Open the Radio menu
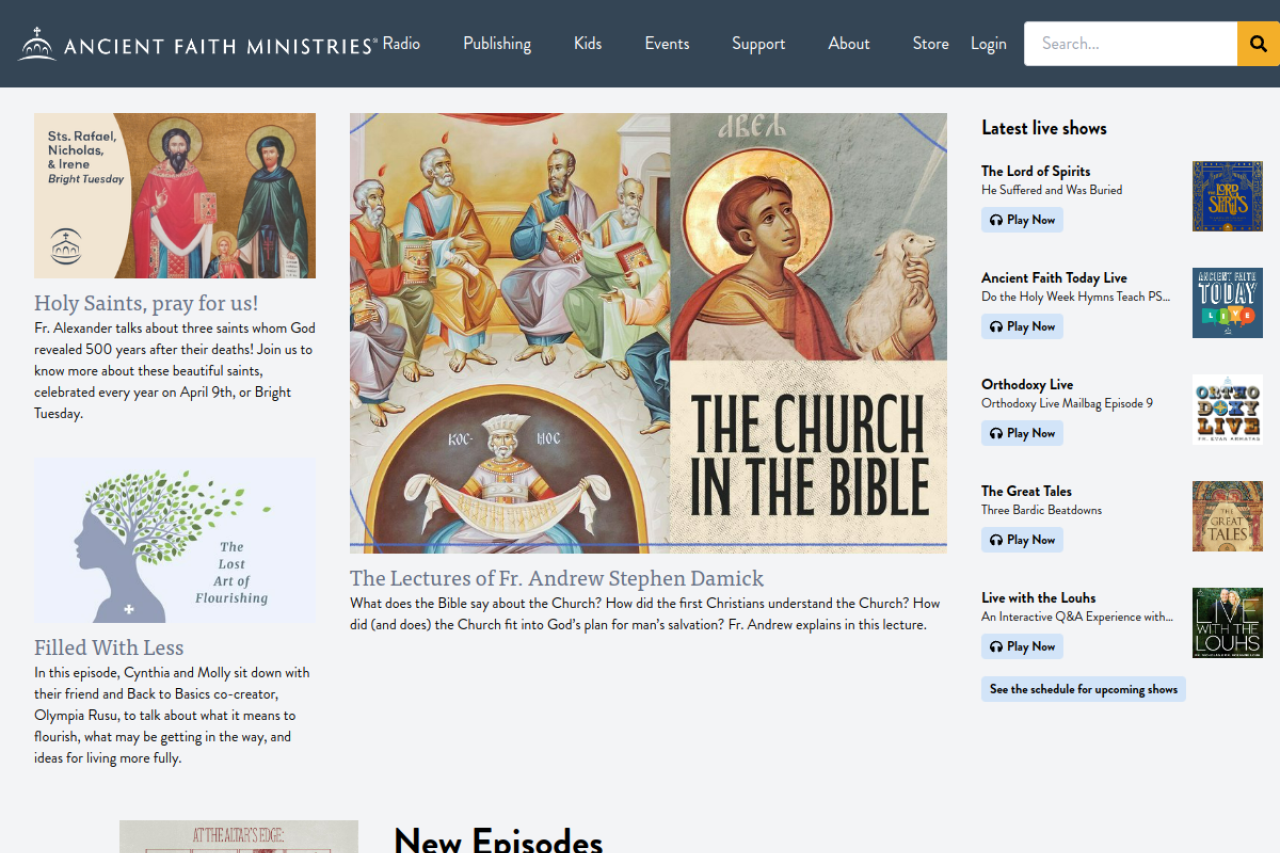Image resolution: width=1280 pixels, height=853 pixels. [401, 44]
